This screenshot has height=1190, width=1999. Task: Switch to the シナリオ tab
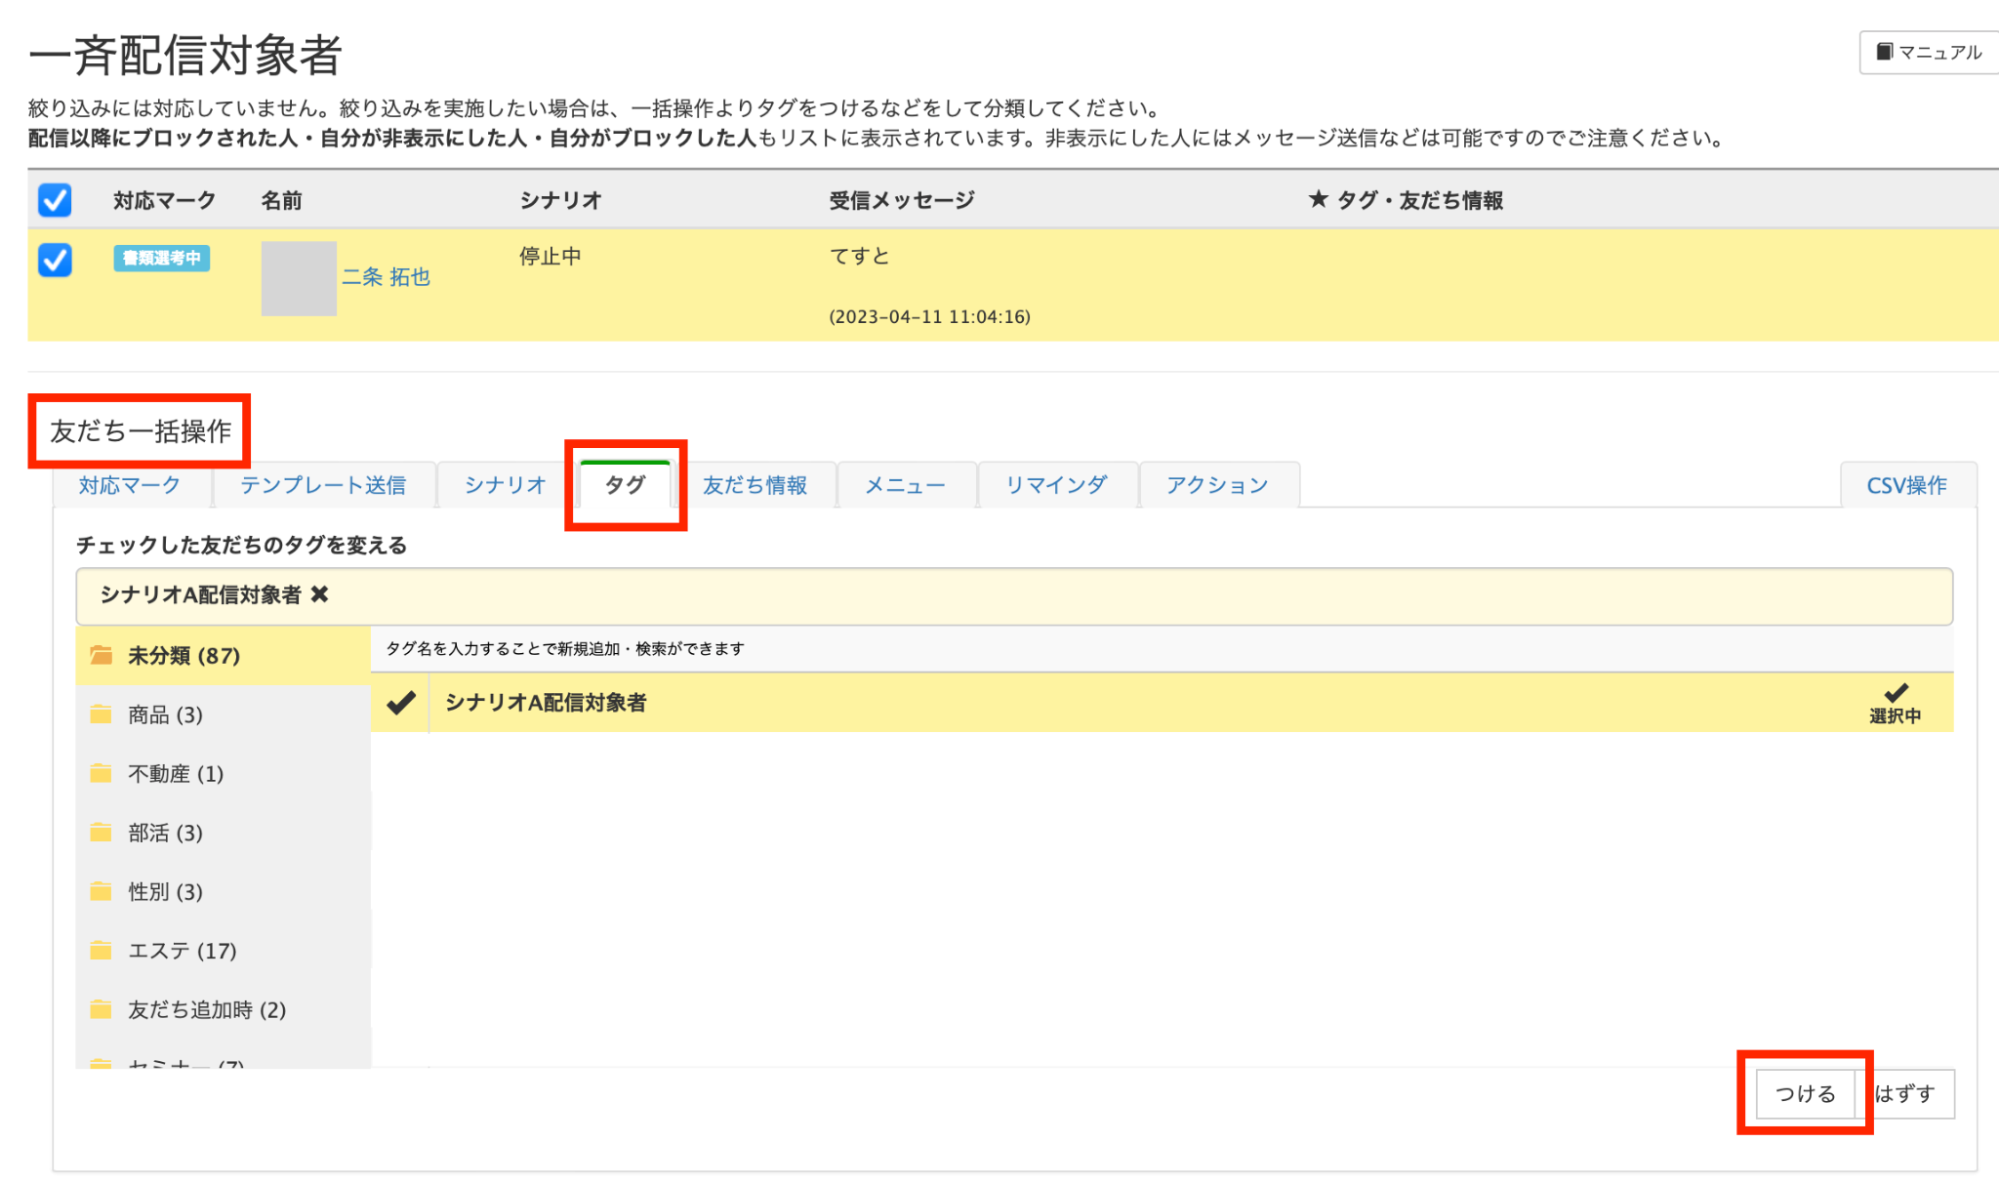click(x=505, y=486)
